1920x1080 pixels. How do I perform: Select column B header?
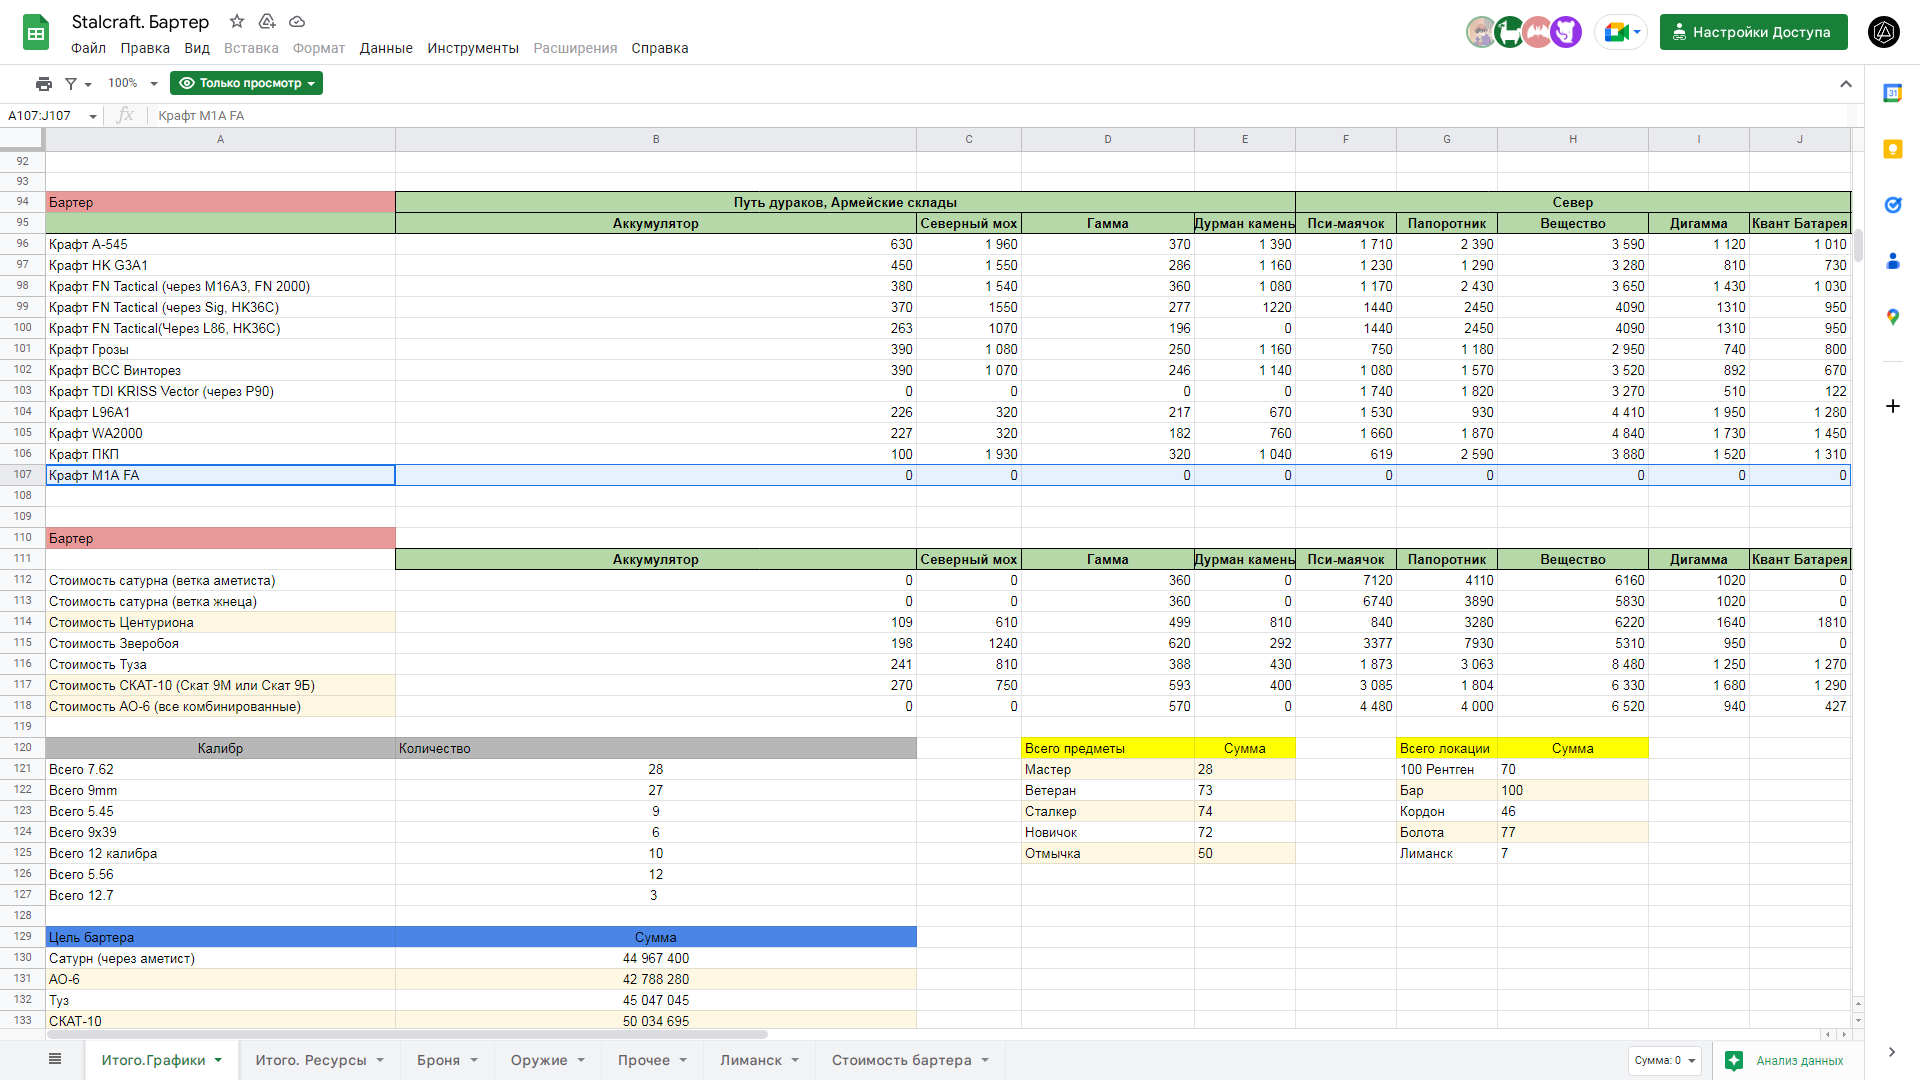pyautogui.click(x=656, y=139)
